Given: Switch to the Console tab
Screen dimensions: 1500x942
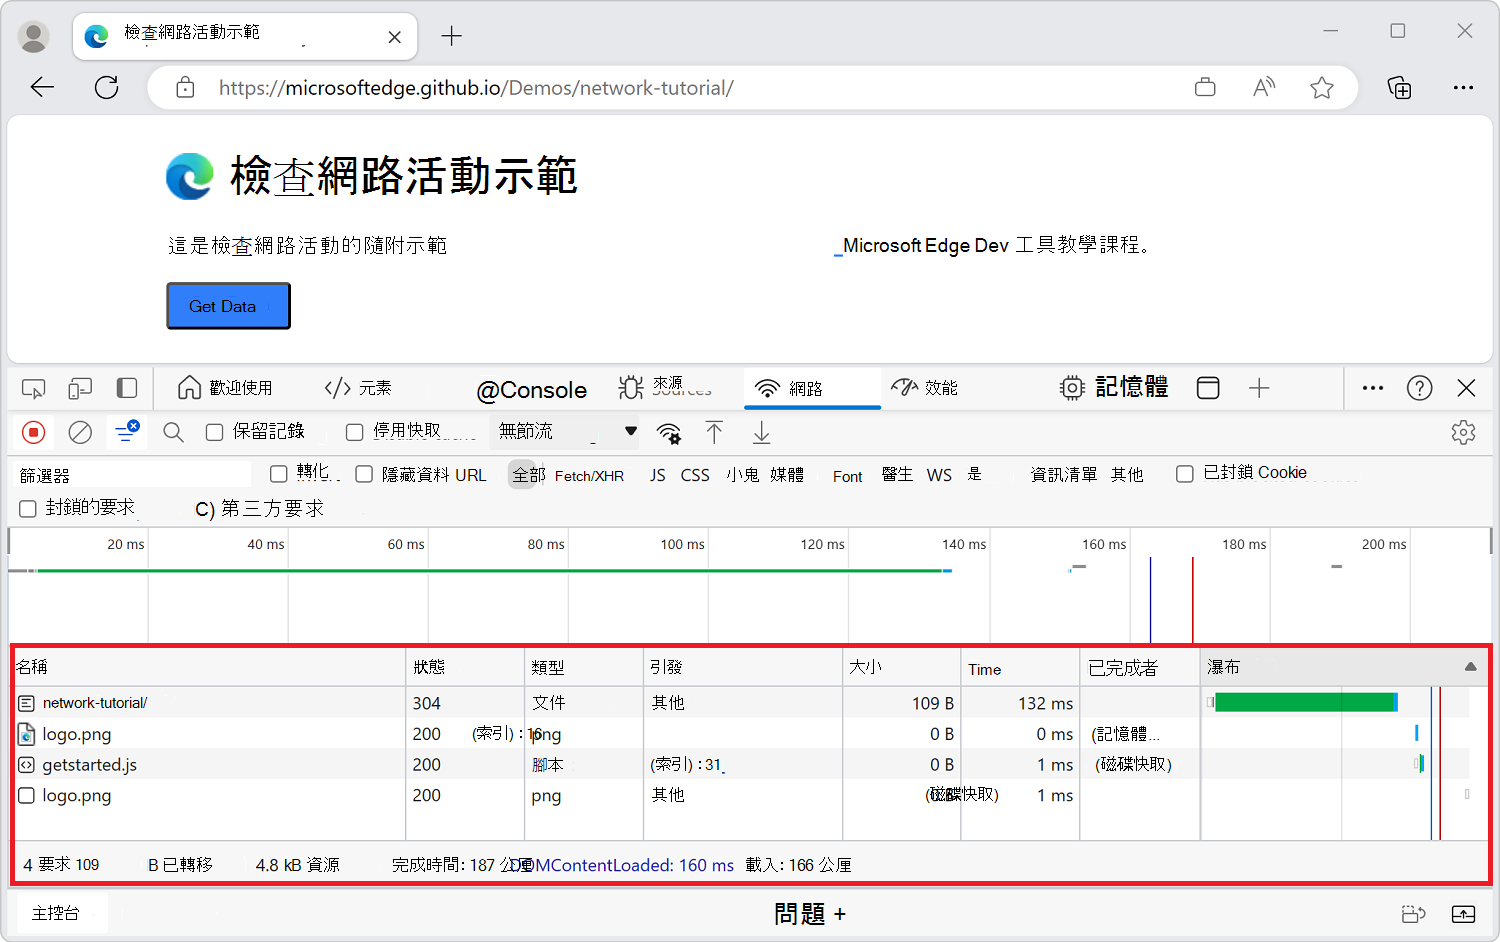Looking at the screenshot, I should tap(533, 389).
